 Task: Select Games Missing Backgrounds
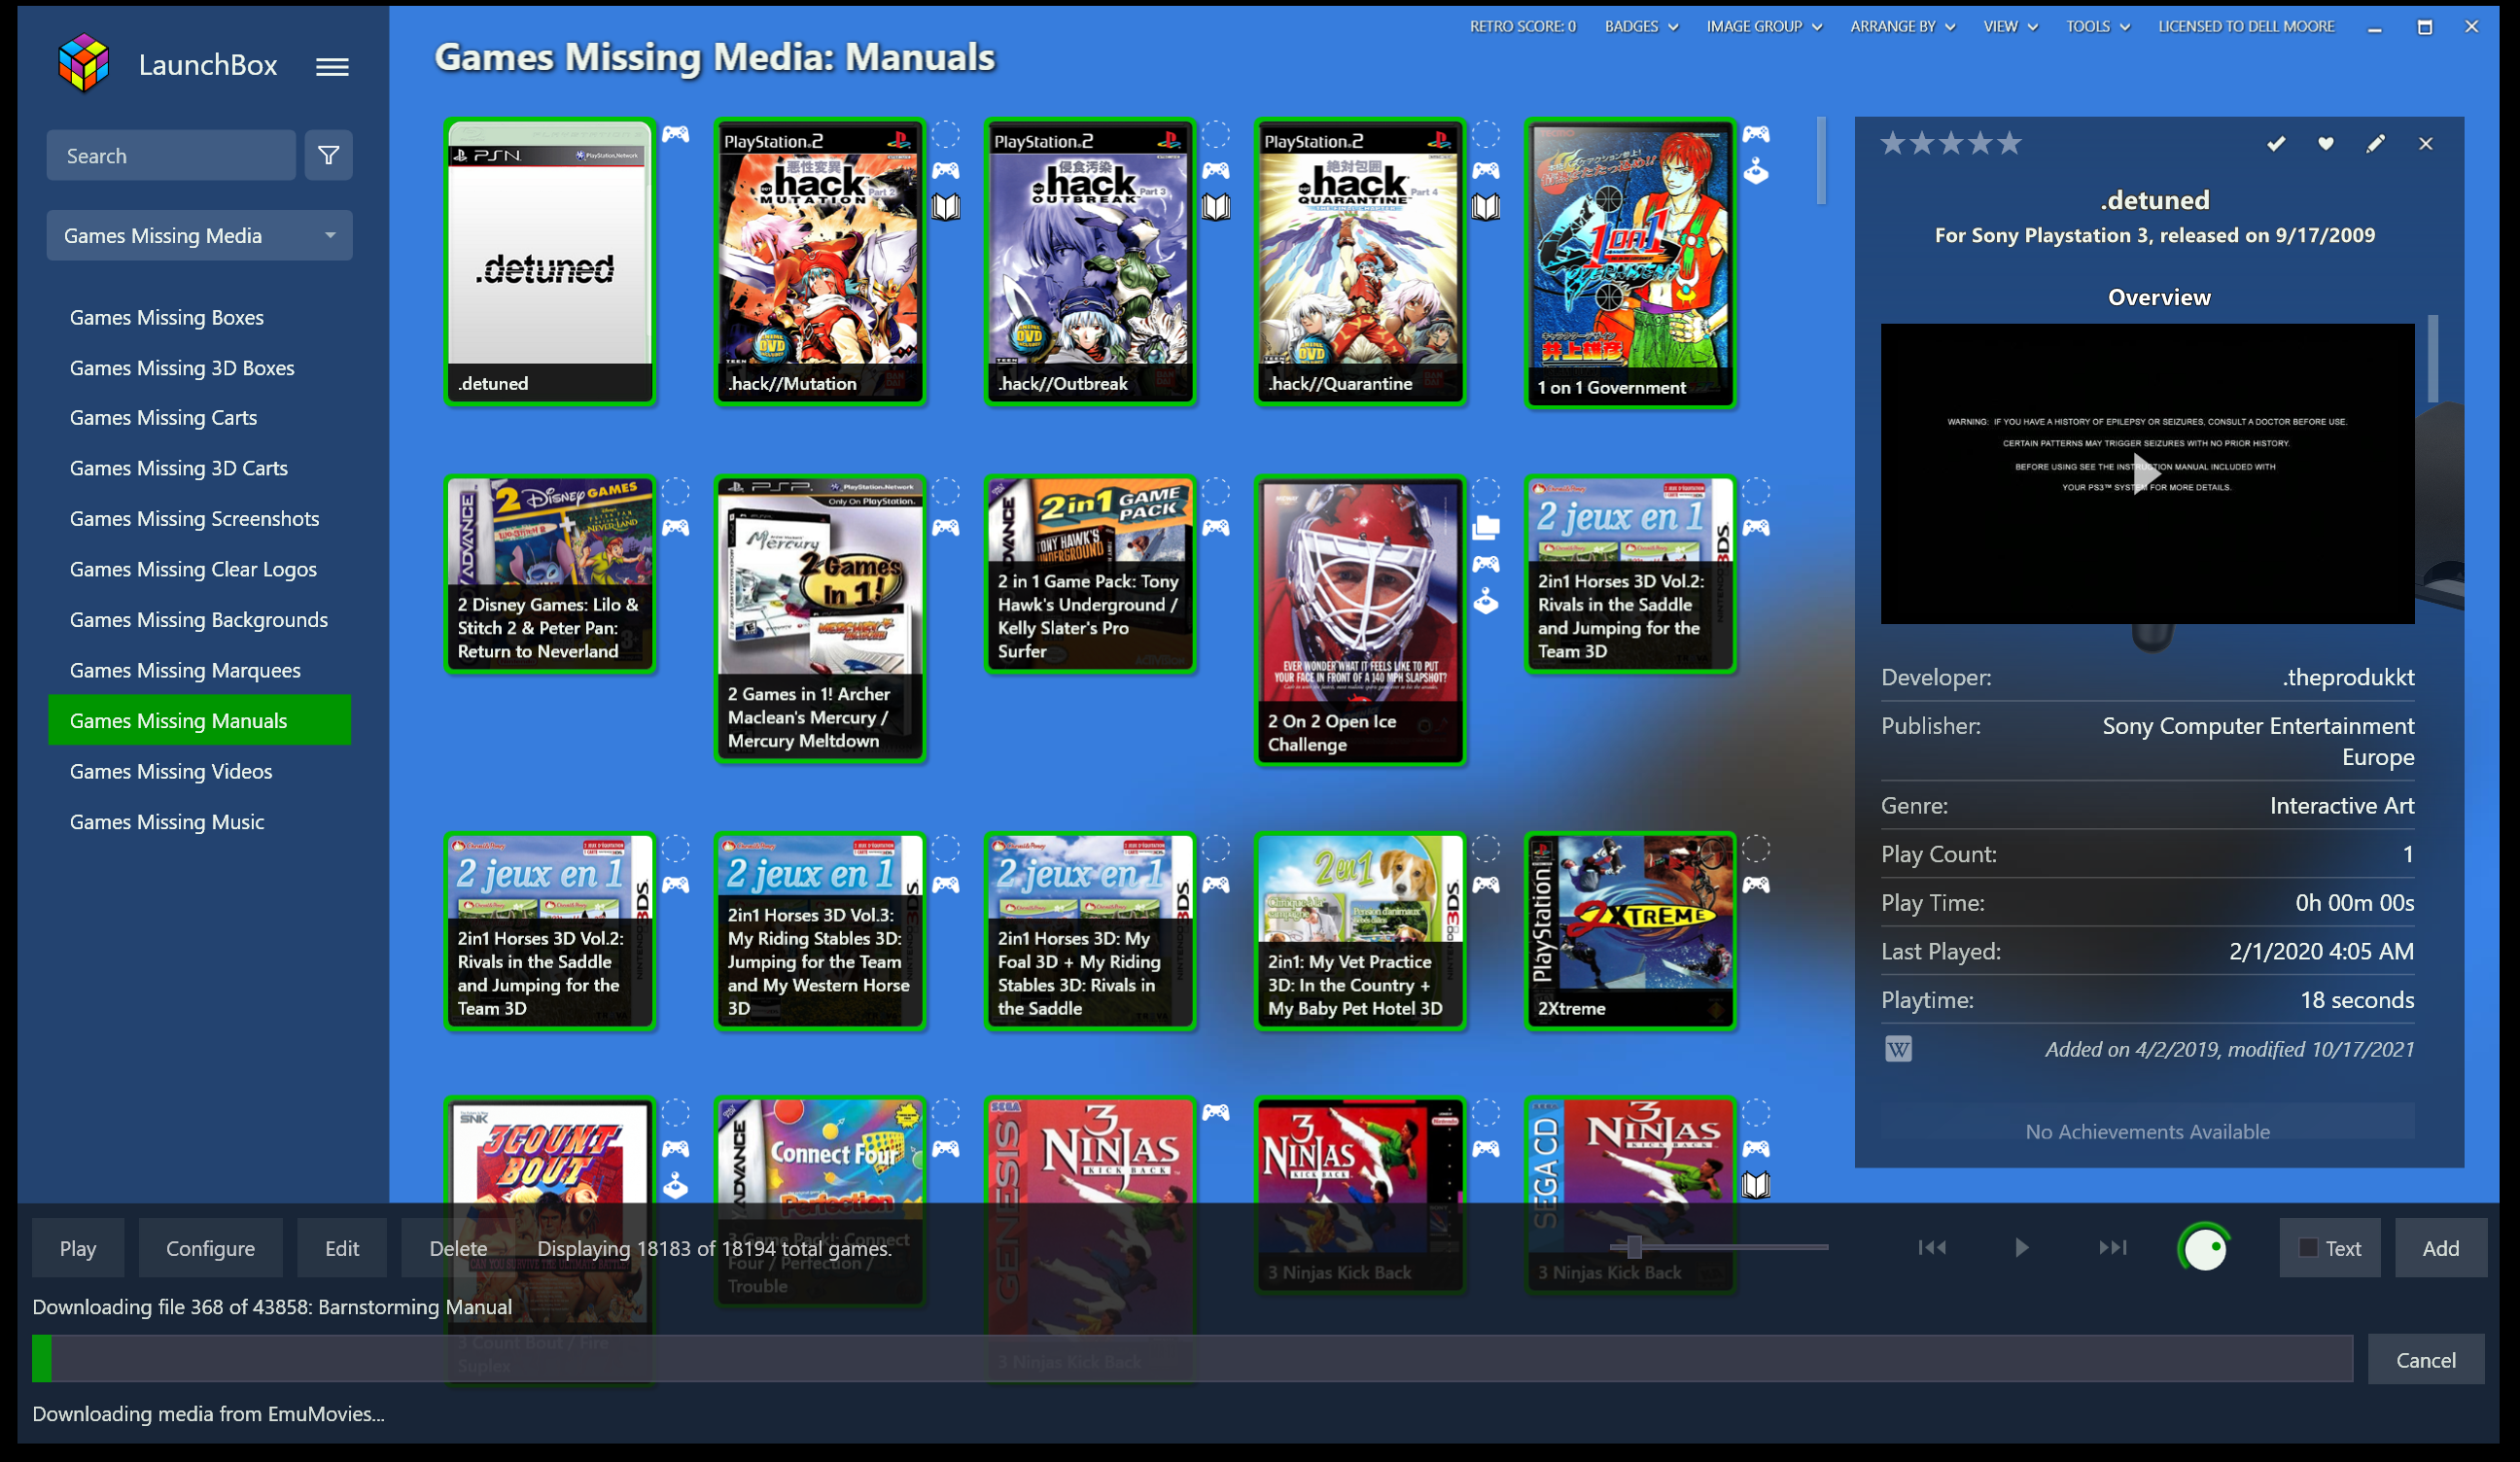tap(199, 620)
